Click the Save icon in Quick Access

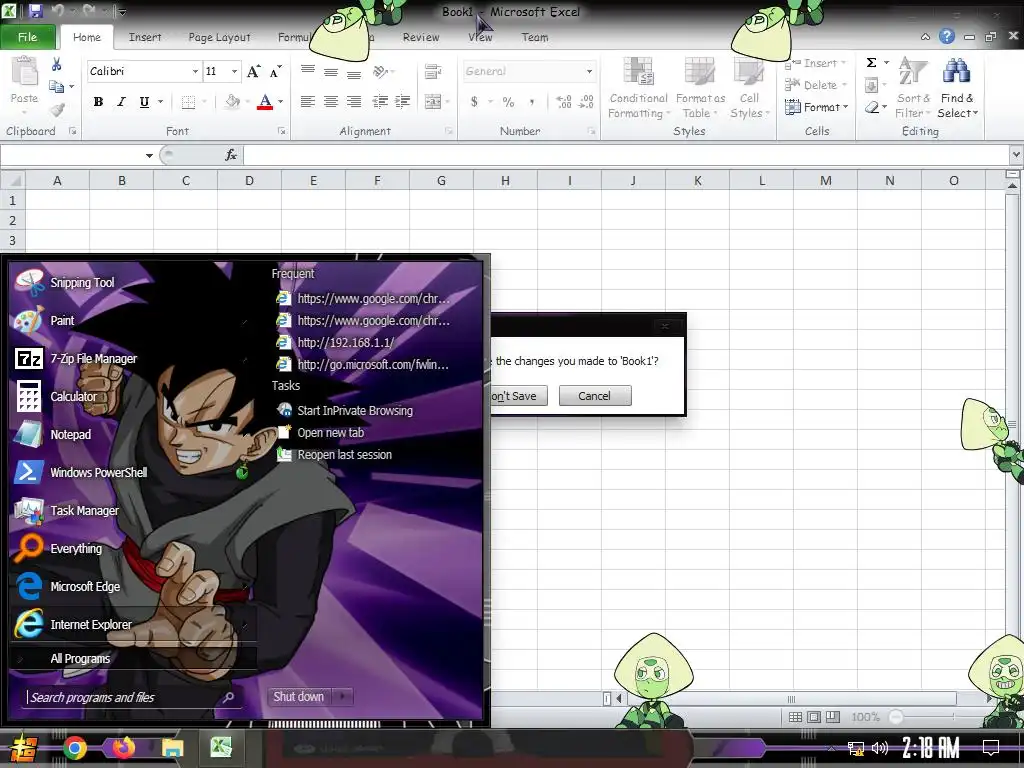(35, 11)
